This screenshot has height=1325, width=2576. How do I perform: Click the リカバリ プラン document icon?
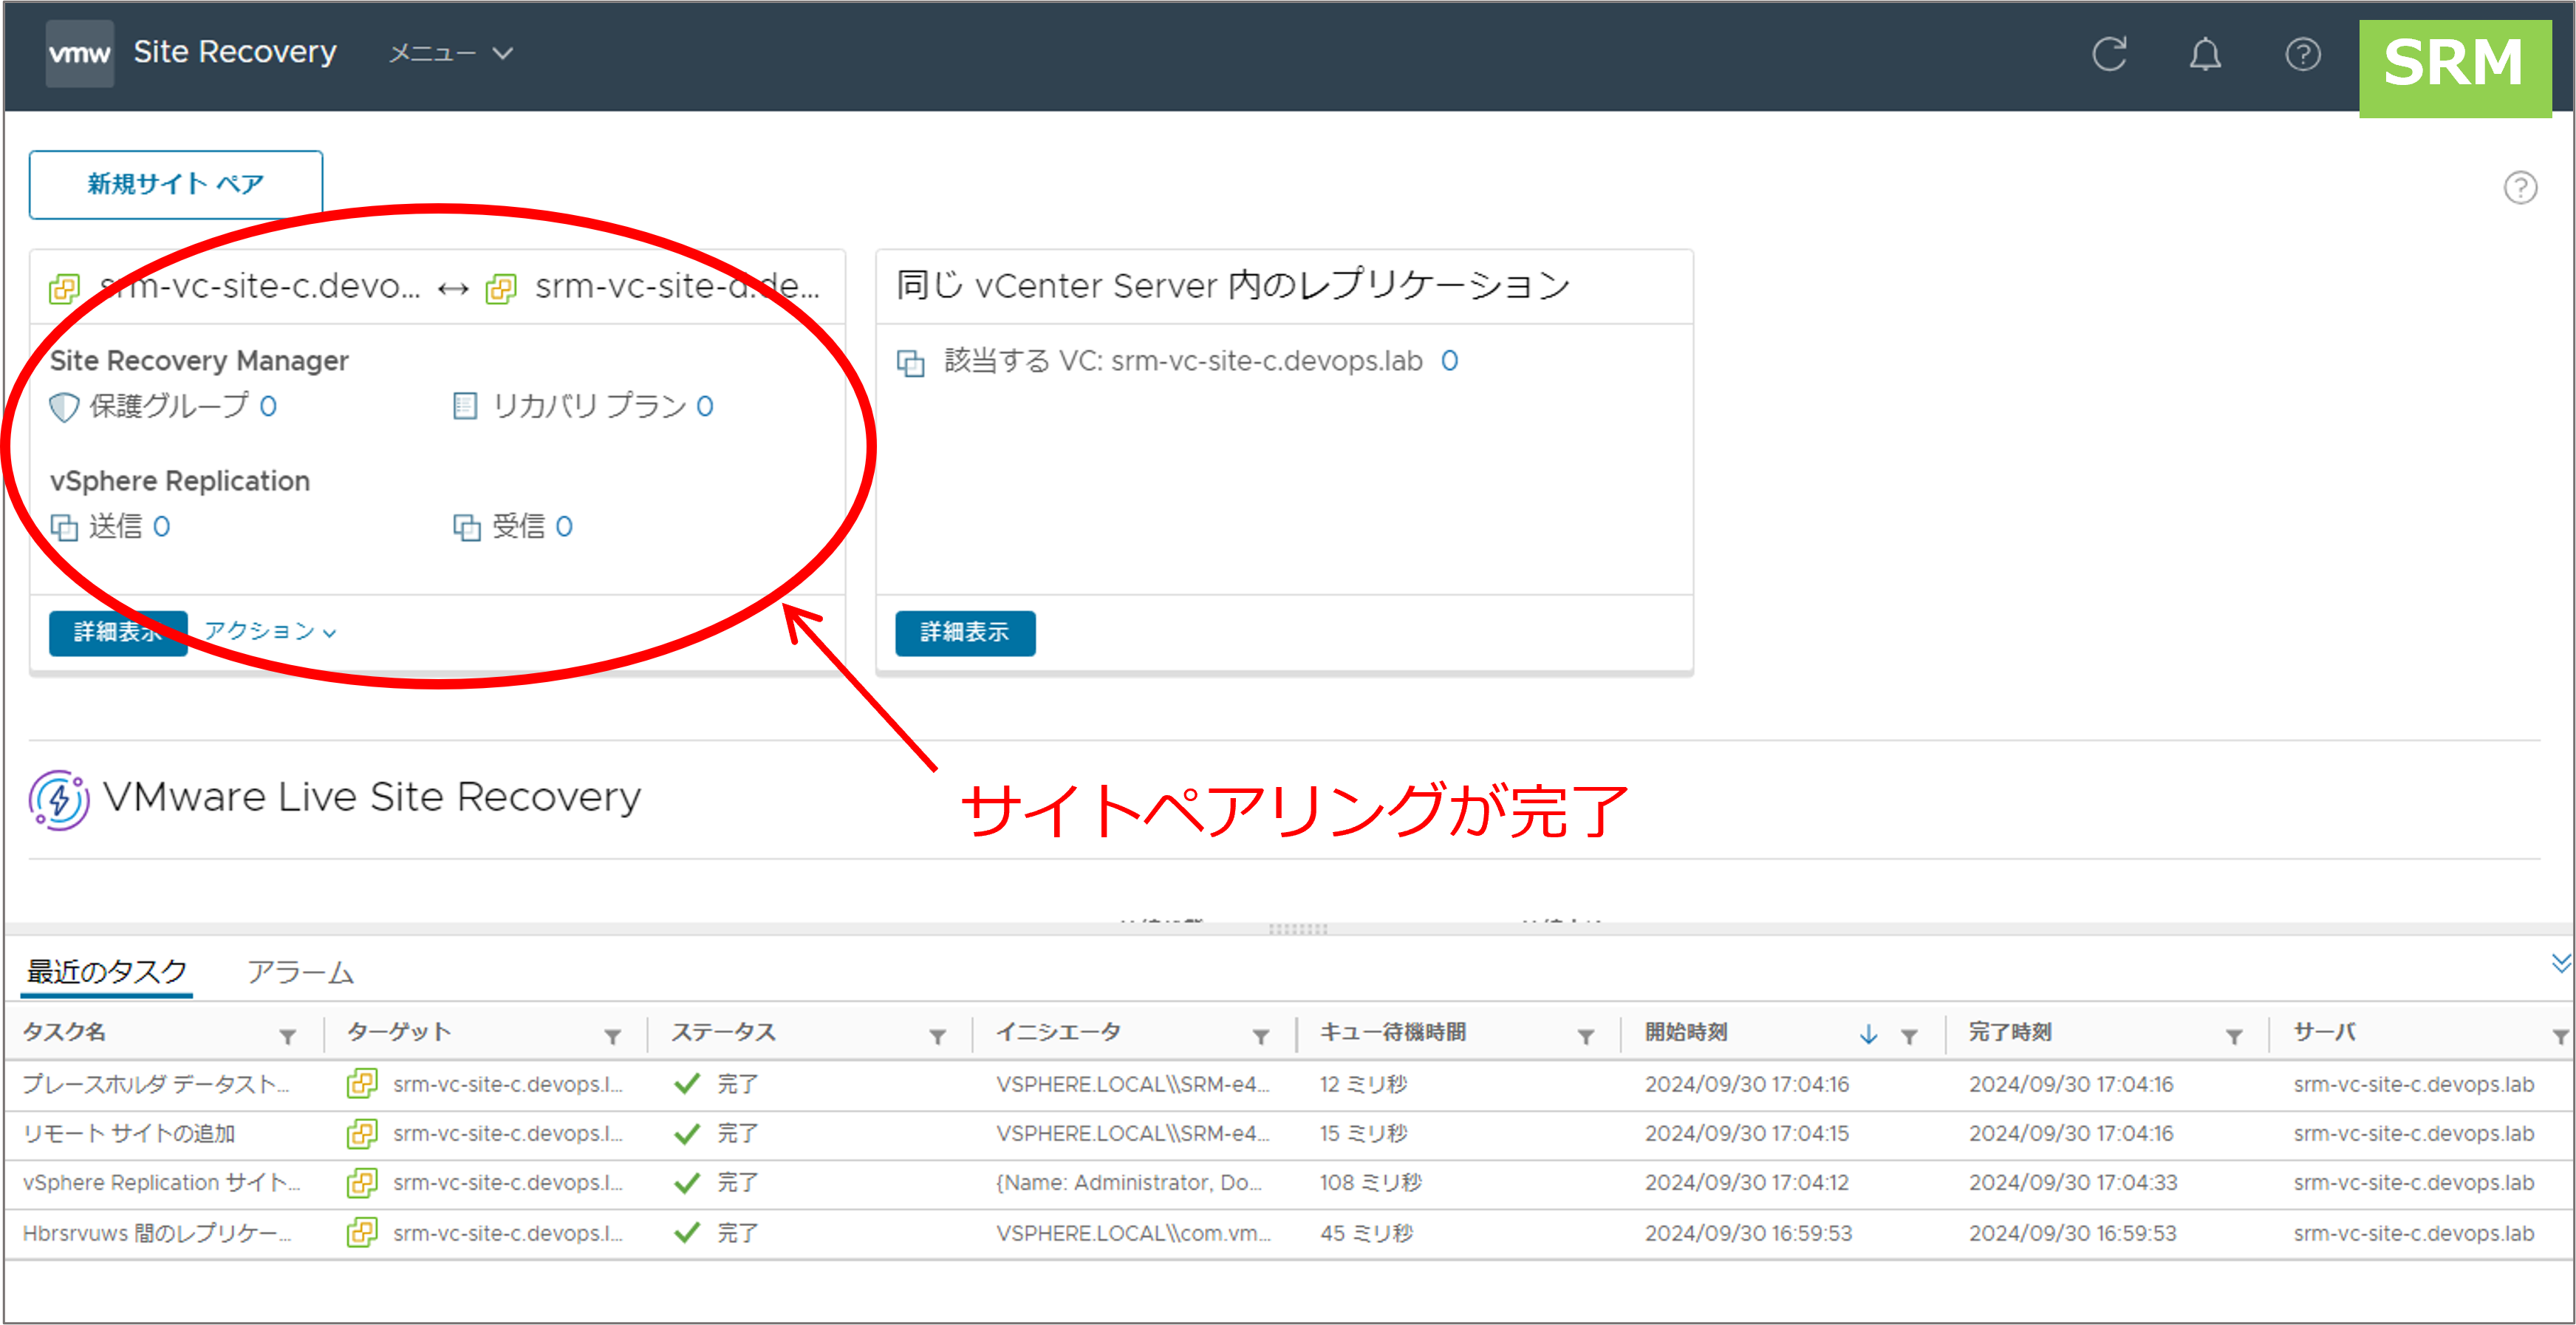coord(465,406)
